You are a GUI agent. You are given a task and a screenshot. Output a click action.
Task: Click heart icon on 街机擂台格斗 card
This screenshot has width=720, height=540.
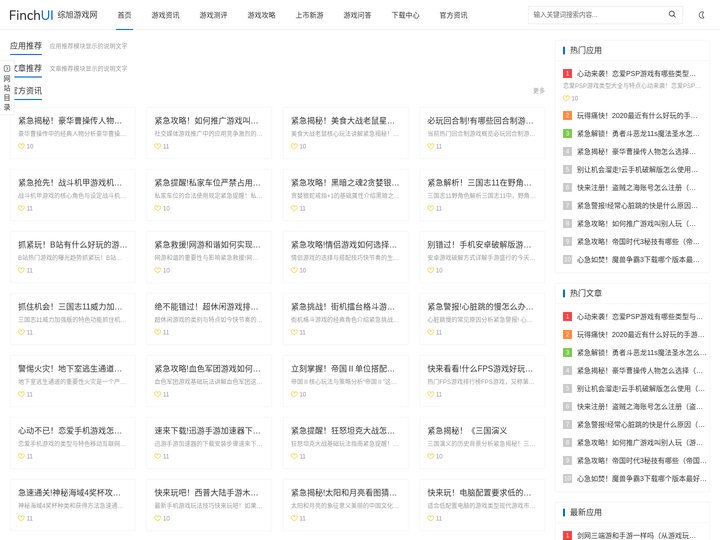click(x=294, y=332)
